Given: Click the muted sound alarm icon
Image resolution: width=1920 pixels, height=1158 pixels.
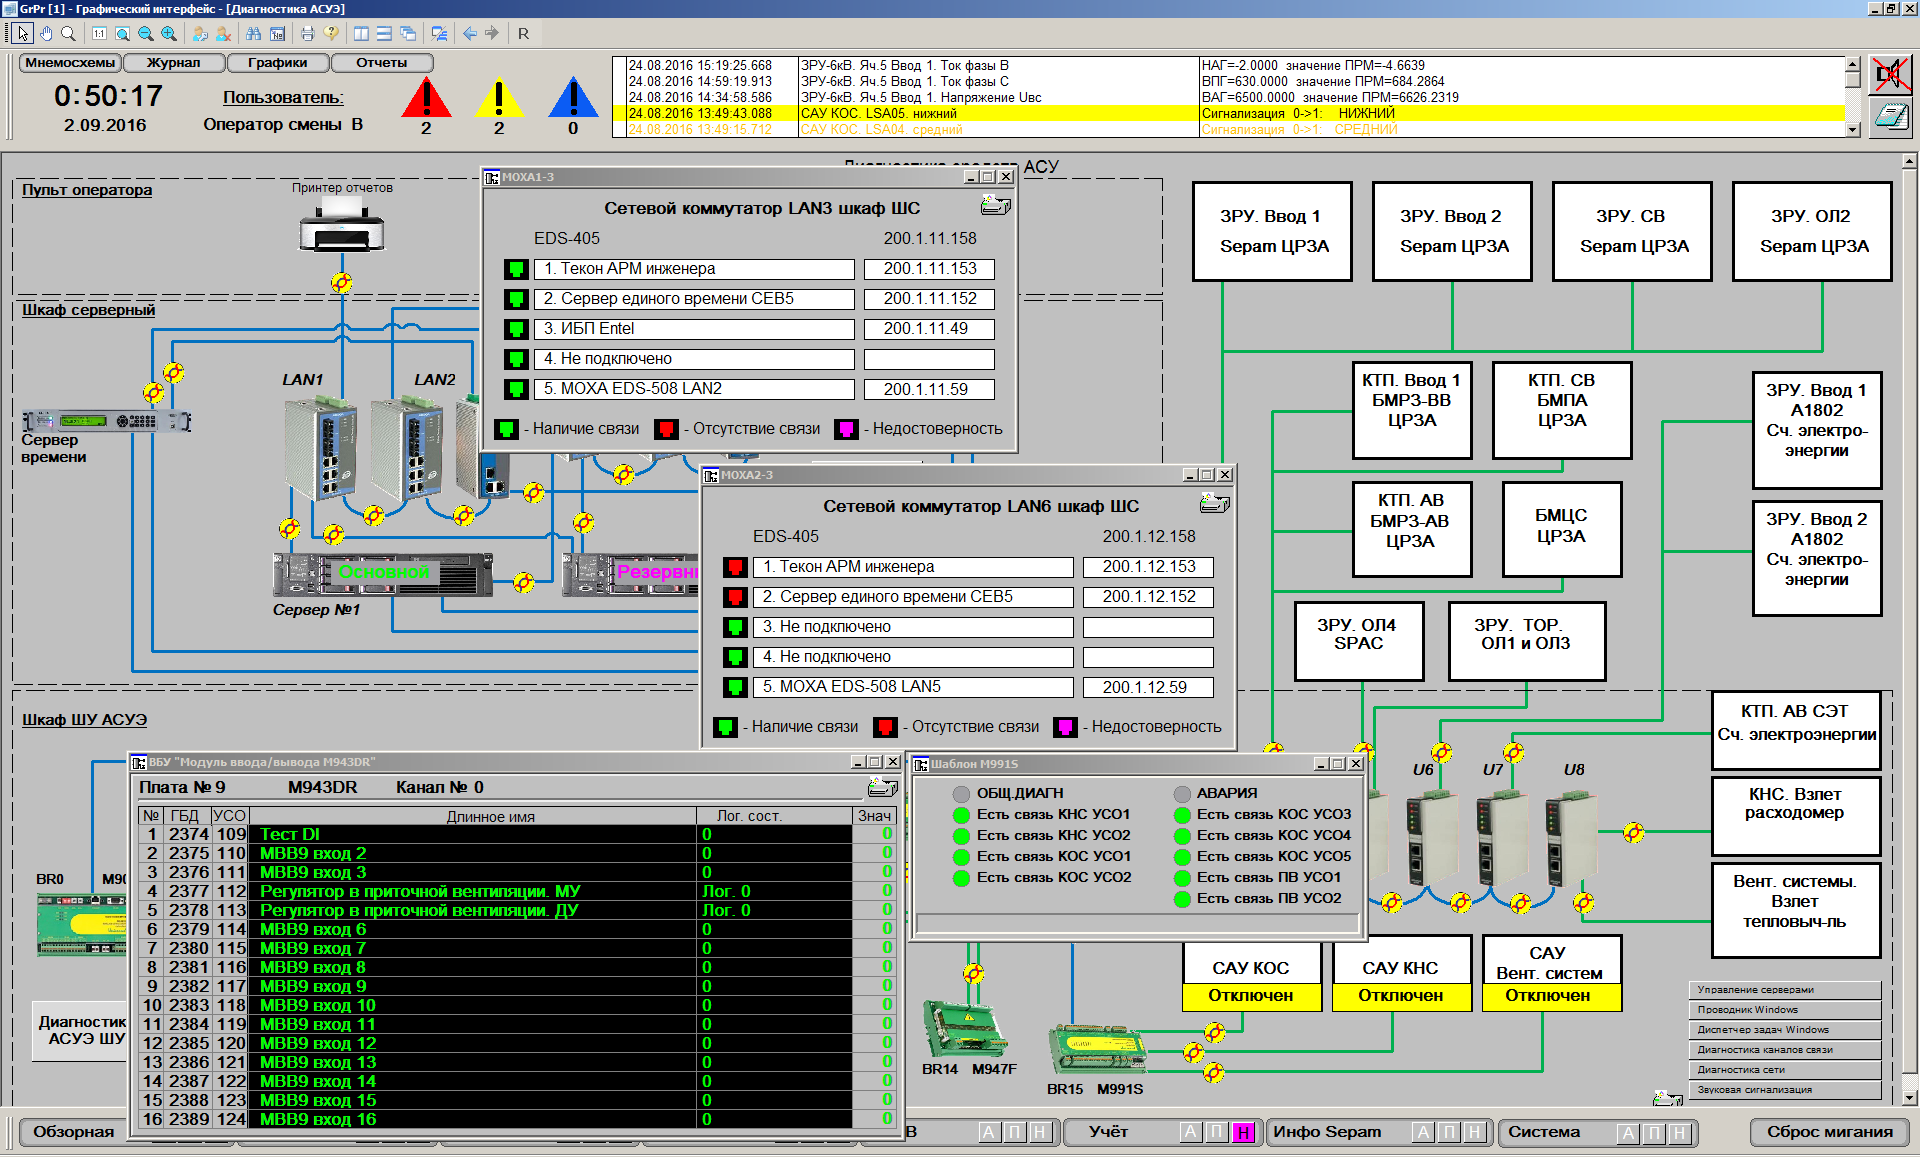Looking at the screenshot, I should pyautogui.click(x=1889, y=75).
